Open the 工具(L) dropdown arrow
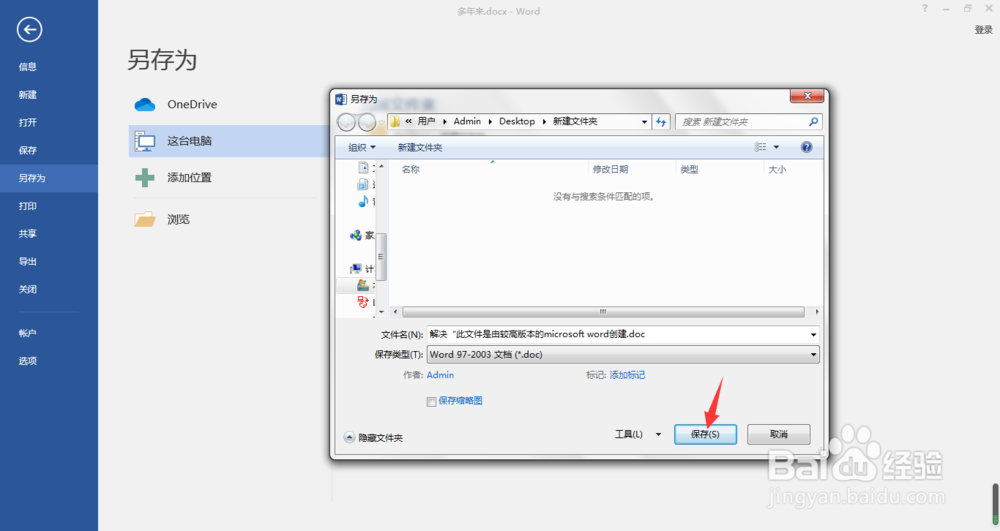The width and height of the screenshot is (1000, 531). point(658,434)
